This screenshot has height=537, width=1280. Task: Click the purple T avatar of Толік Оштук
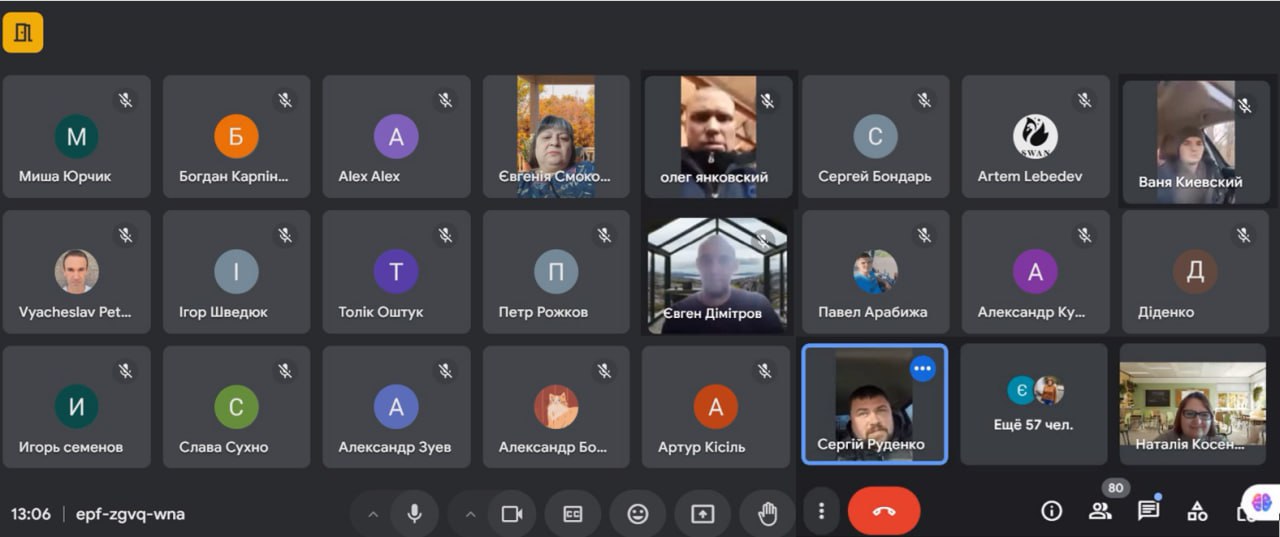click(396, 272)
